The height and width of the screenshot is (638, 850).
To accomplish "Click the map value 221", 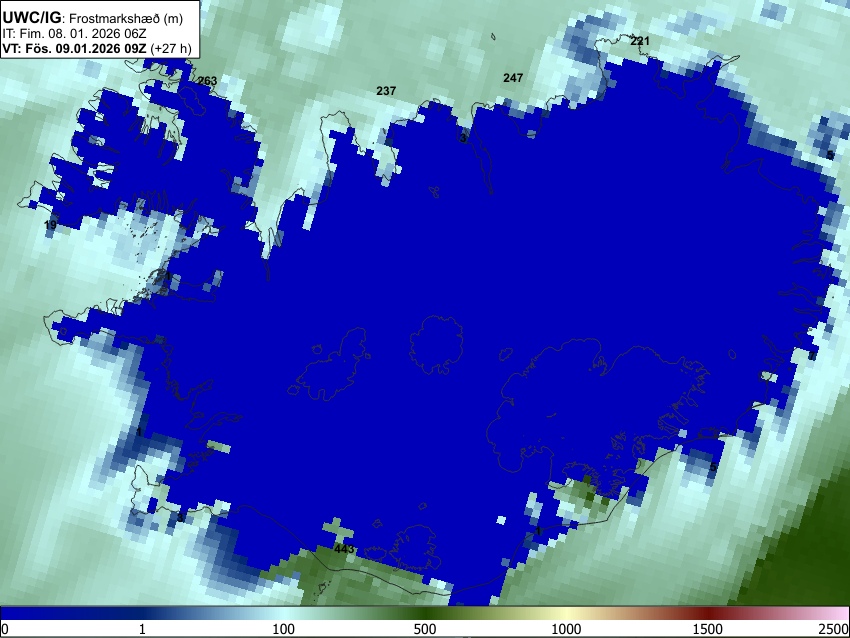I will click(x=640, y=41).
